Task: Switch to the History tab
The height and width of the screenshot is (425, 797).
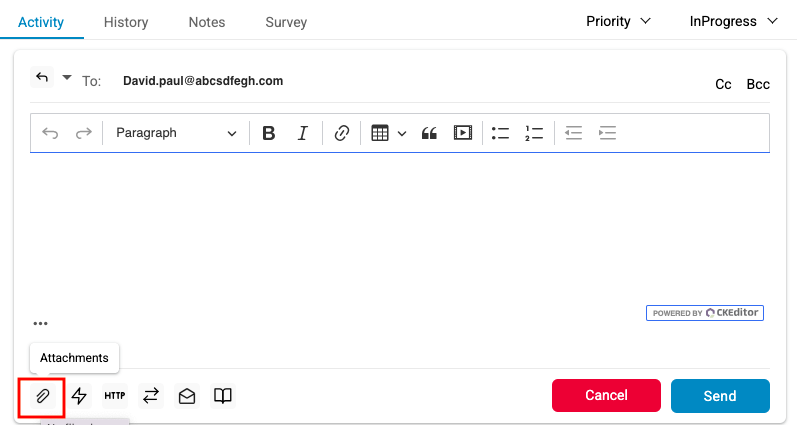Action: 126,22
